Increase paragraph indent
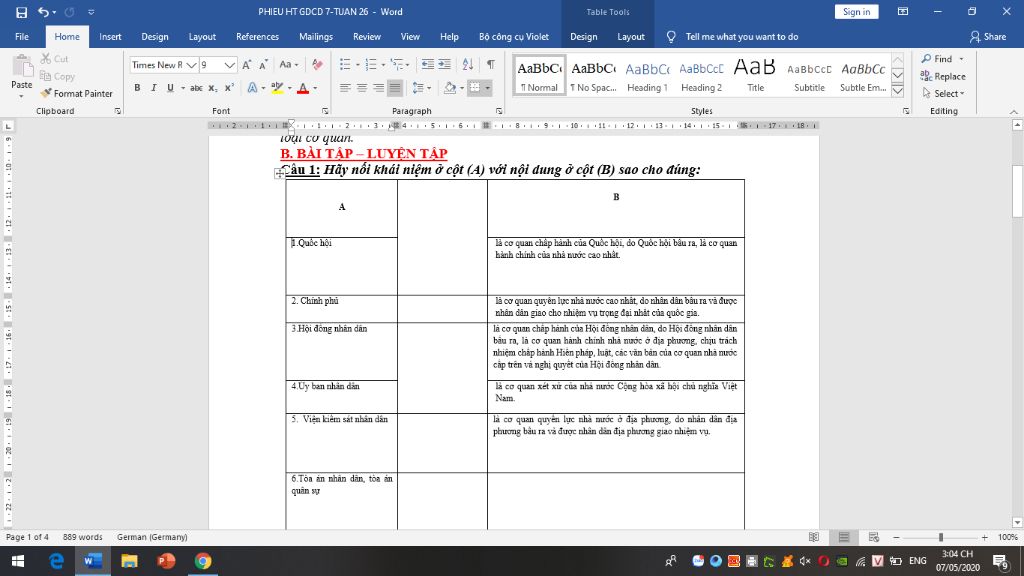The width and height of the screenshot is (1024, 576). click(x=444, y=65)
